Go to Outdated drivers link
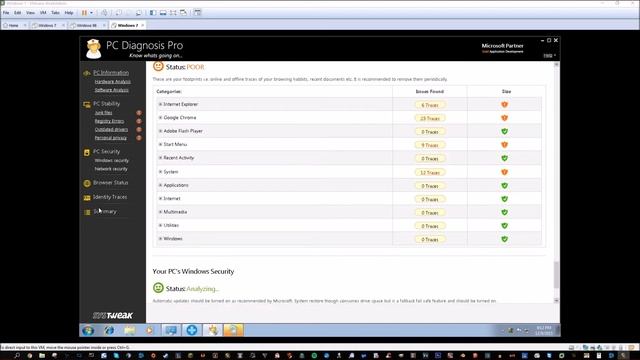 (111, 129)
